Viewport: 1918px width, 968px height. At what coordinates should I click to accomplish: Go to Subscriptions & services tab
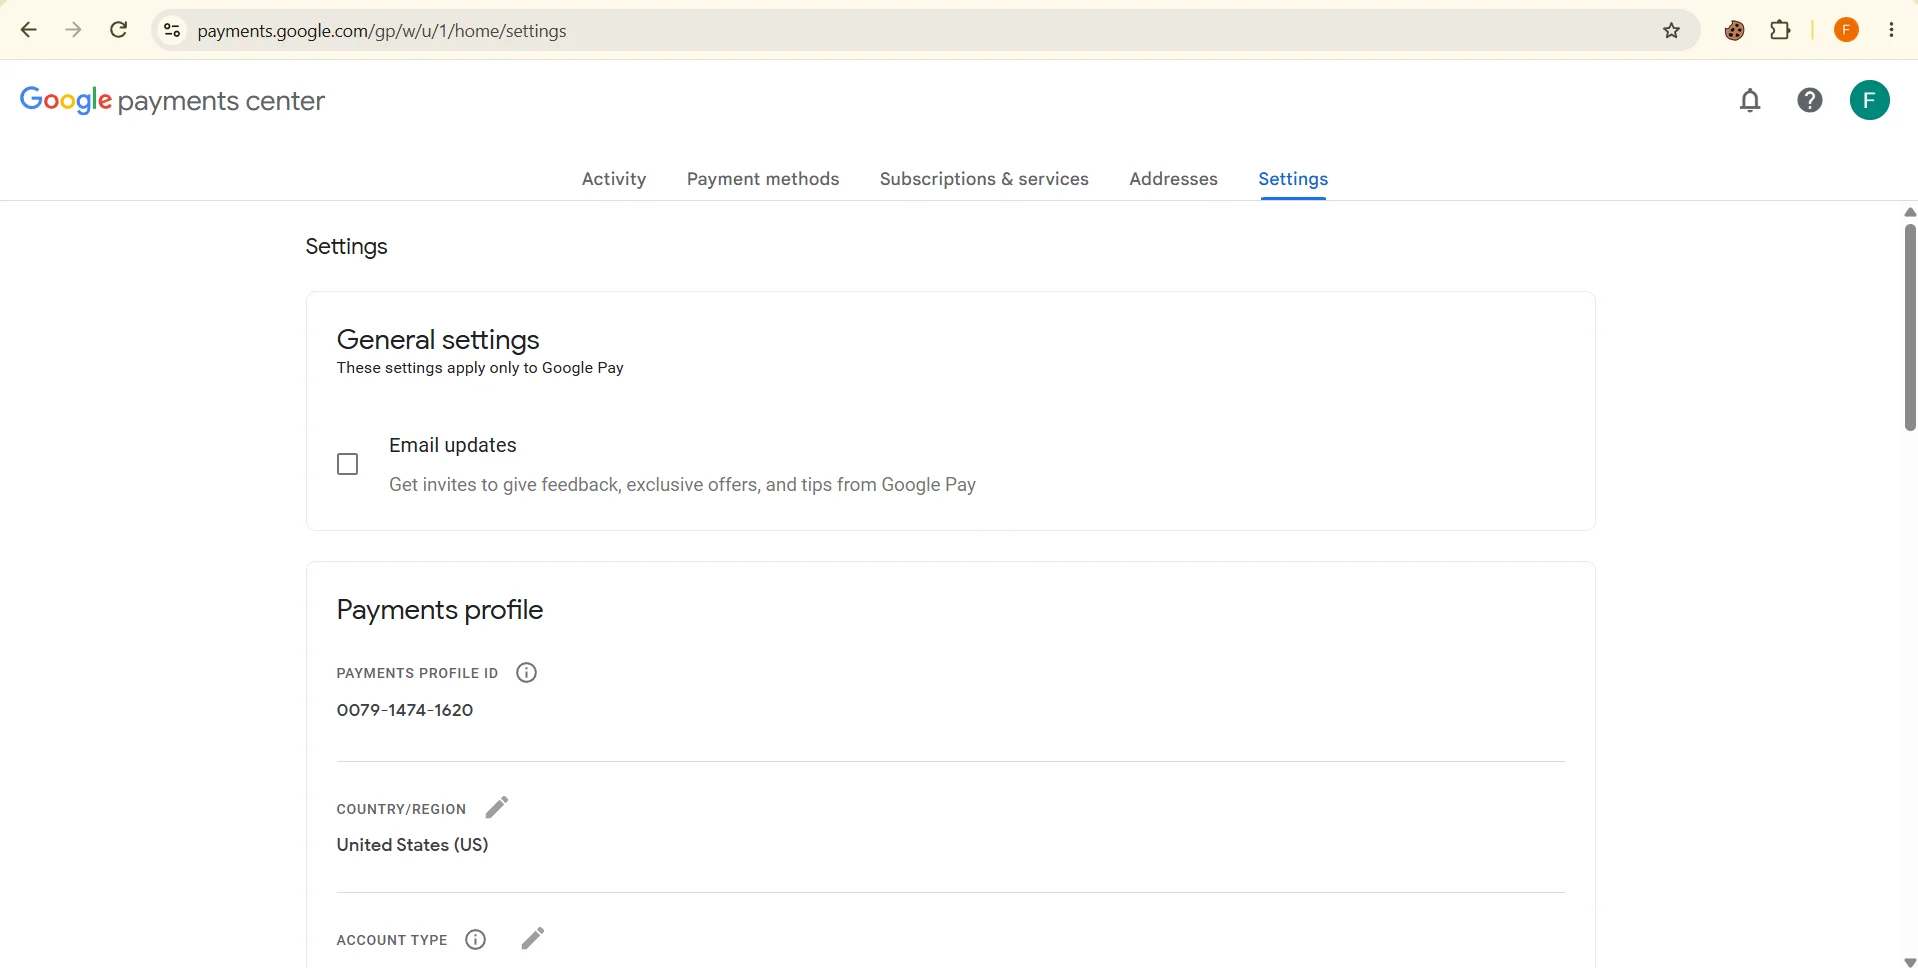coord(984,179)
